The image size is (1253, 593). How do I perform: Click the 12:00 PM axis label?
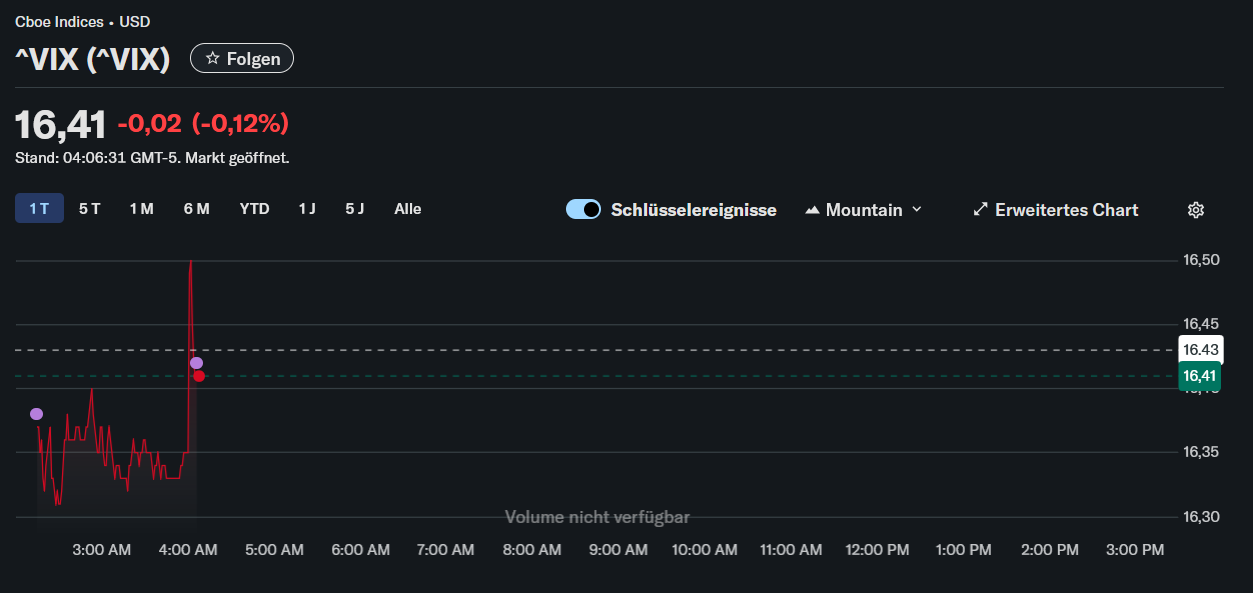pyautogui.click(x=877, y=550)
